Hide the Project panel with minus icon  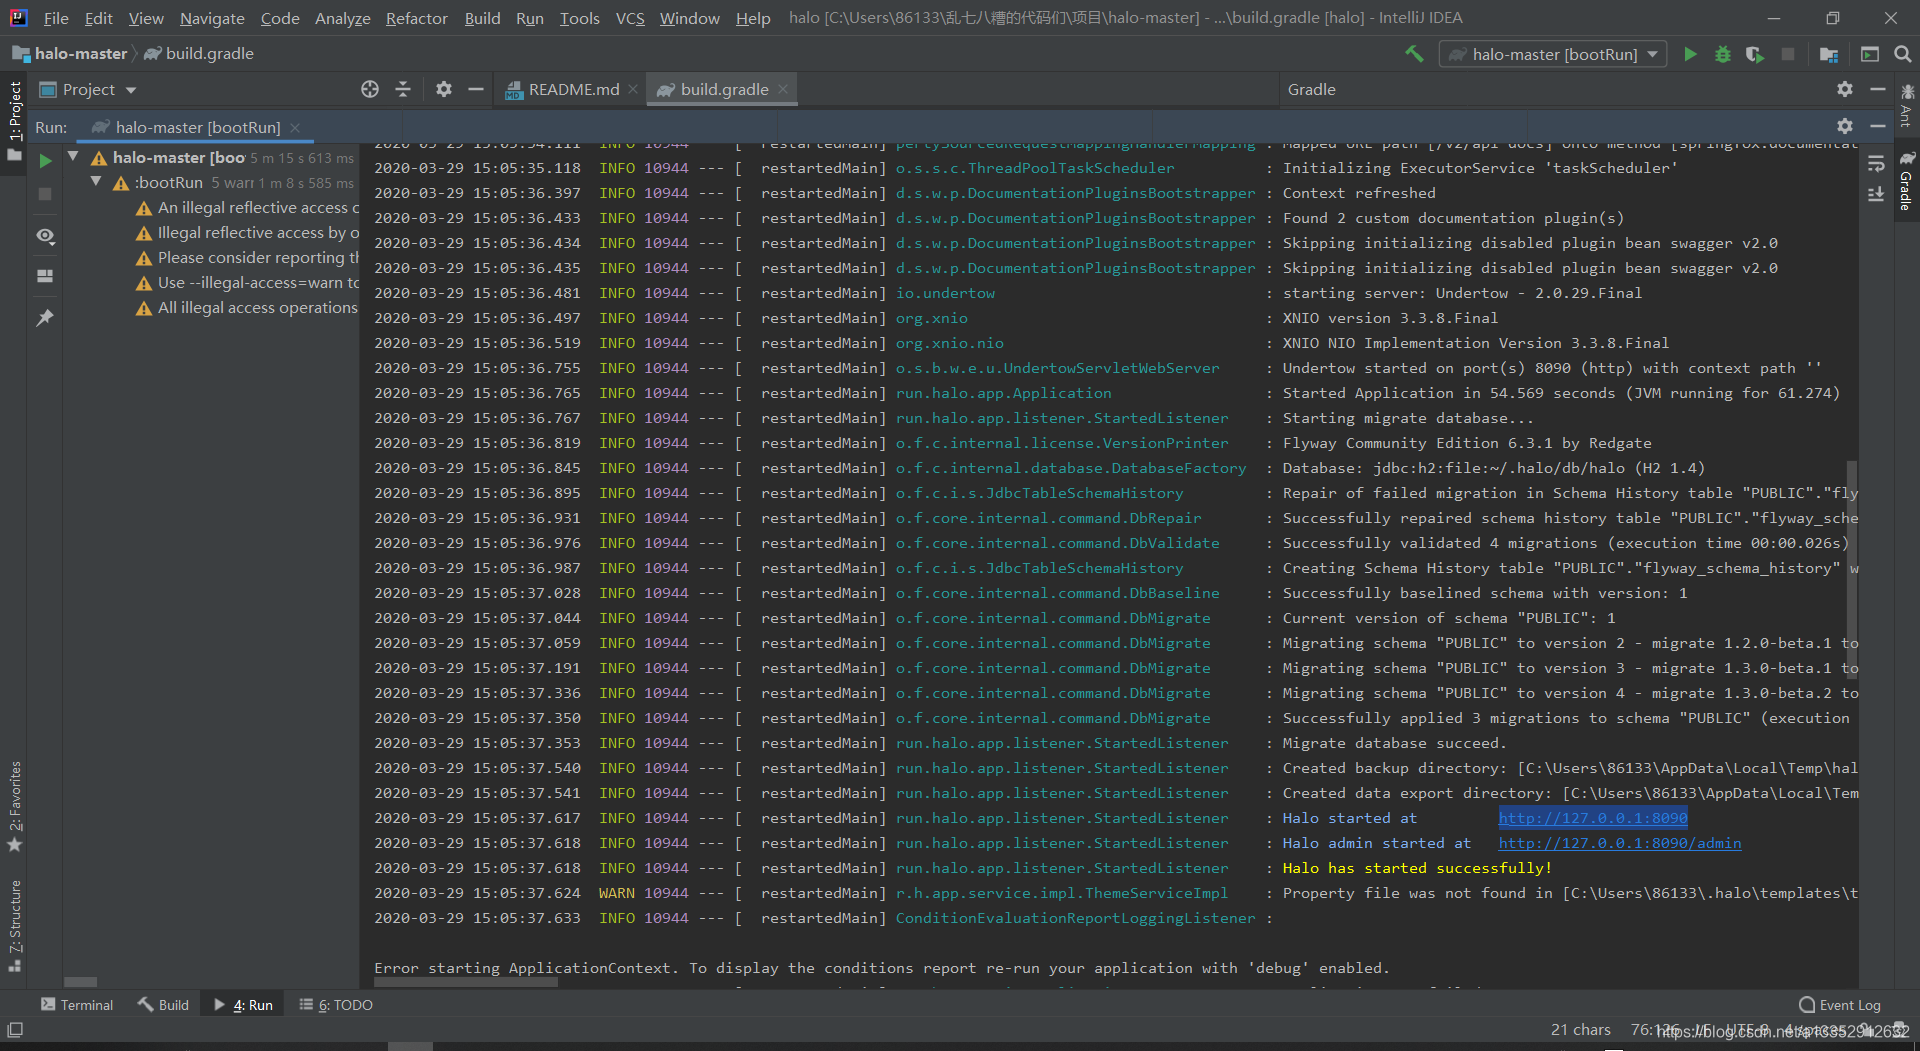[x=476, y=89]
